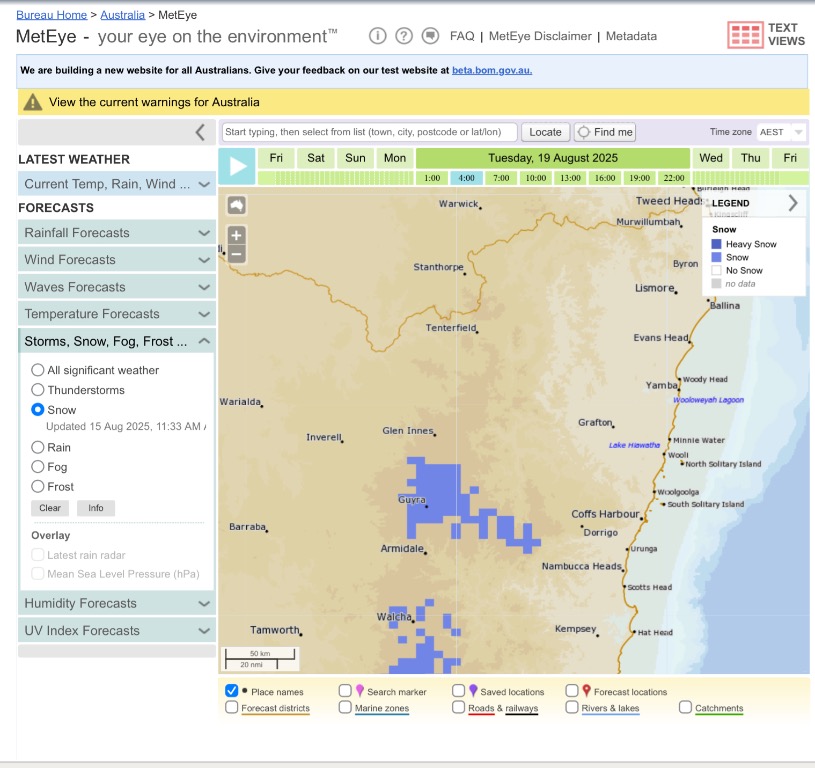The width and height of the screenshot is (815, 768).
Task: Collapse the Legend panel arrow
Action: coord(793,203)
